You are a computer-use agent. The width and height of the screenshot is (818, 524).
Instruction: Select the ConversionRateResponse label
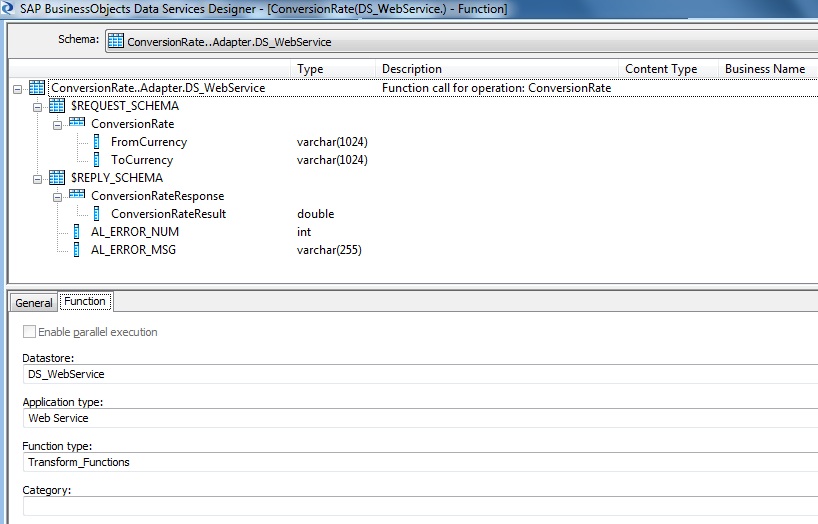[x=158, y=196]
